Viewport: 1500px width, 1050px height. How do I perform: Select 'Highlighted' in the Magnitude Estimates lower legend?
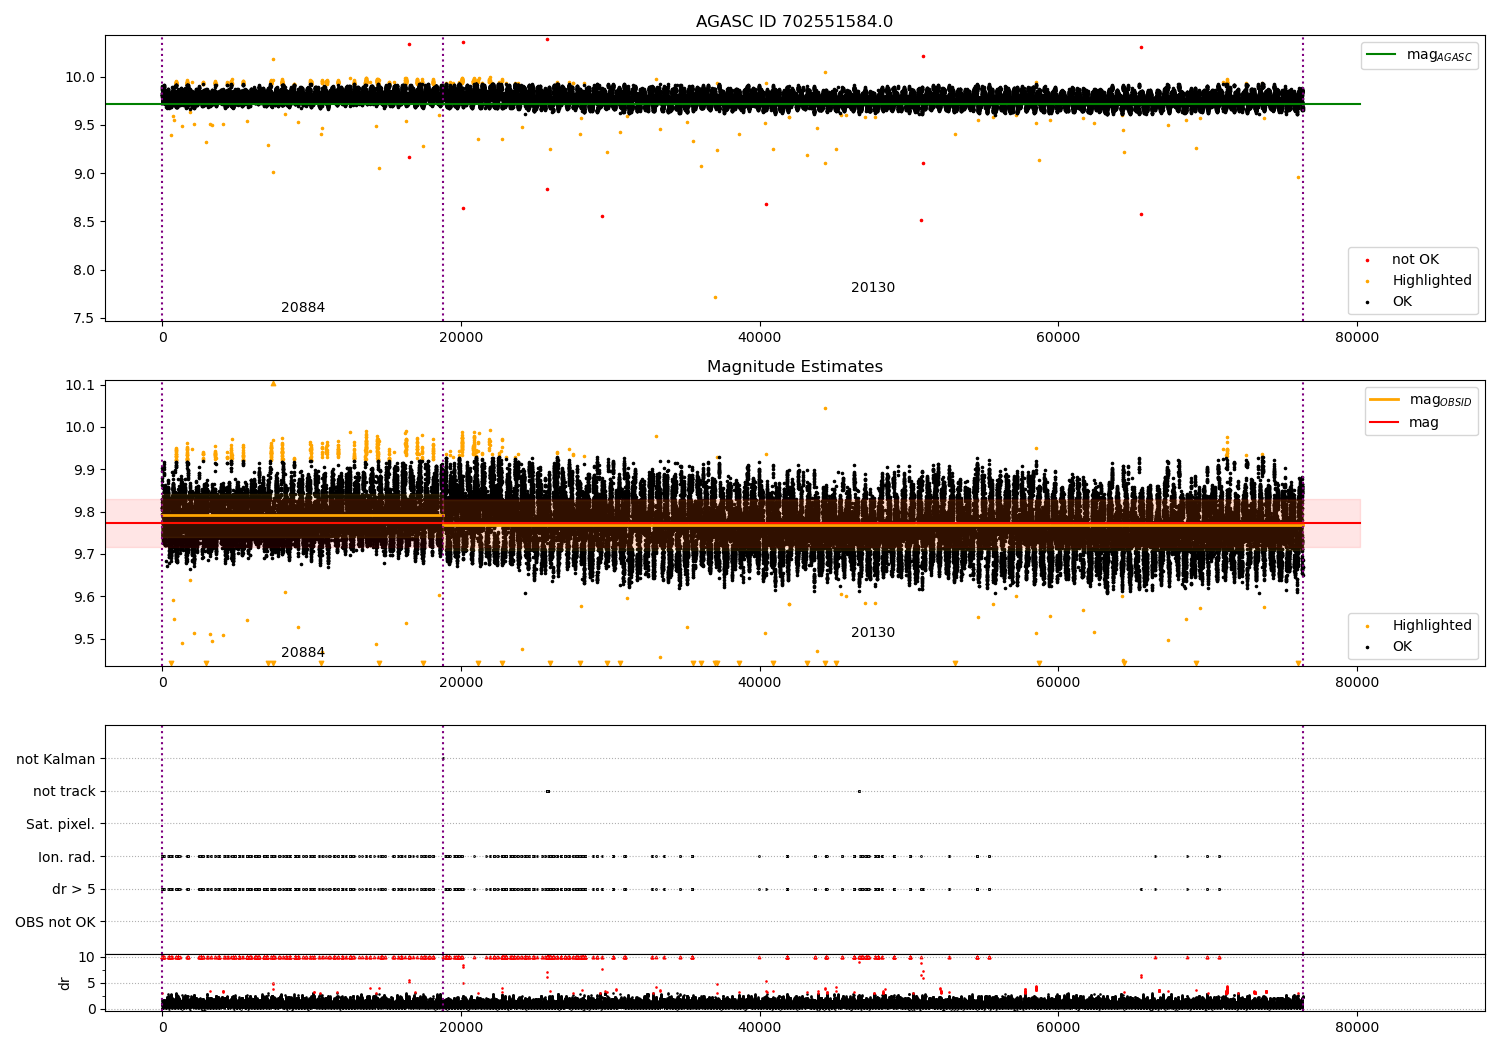[x=1418, y=626]
